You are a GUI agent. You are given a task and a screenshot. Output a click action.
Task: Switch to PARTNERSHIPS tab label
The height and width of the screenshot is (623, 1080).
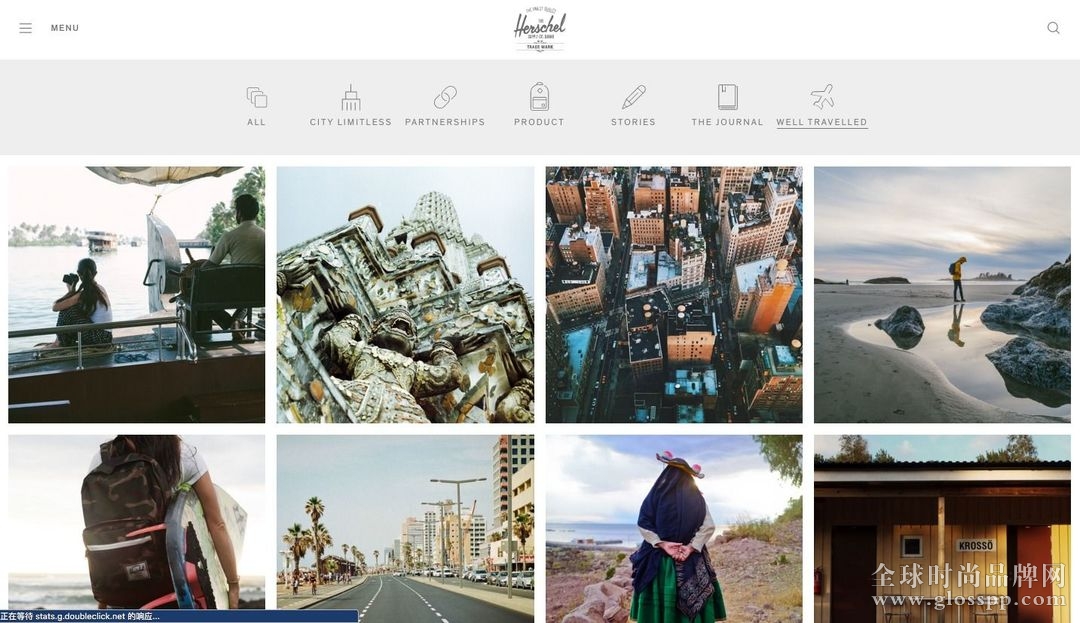445,122
